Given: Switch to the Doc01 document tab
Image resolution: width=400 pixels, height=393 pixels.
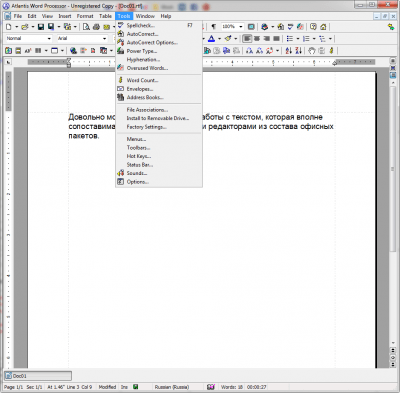Looking at the screenshot, I should (x=38, y=376).
